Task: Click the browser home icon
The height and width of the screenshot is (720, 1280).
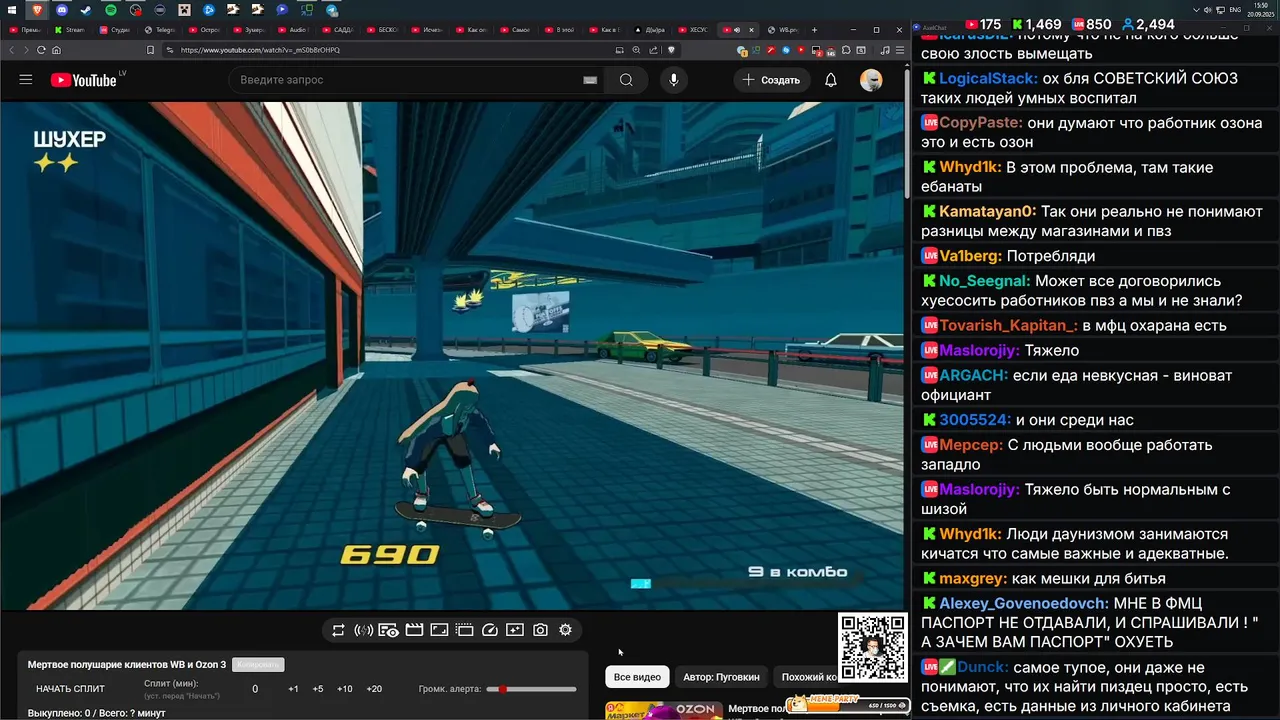Action: (56, 50)
